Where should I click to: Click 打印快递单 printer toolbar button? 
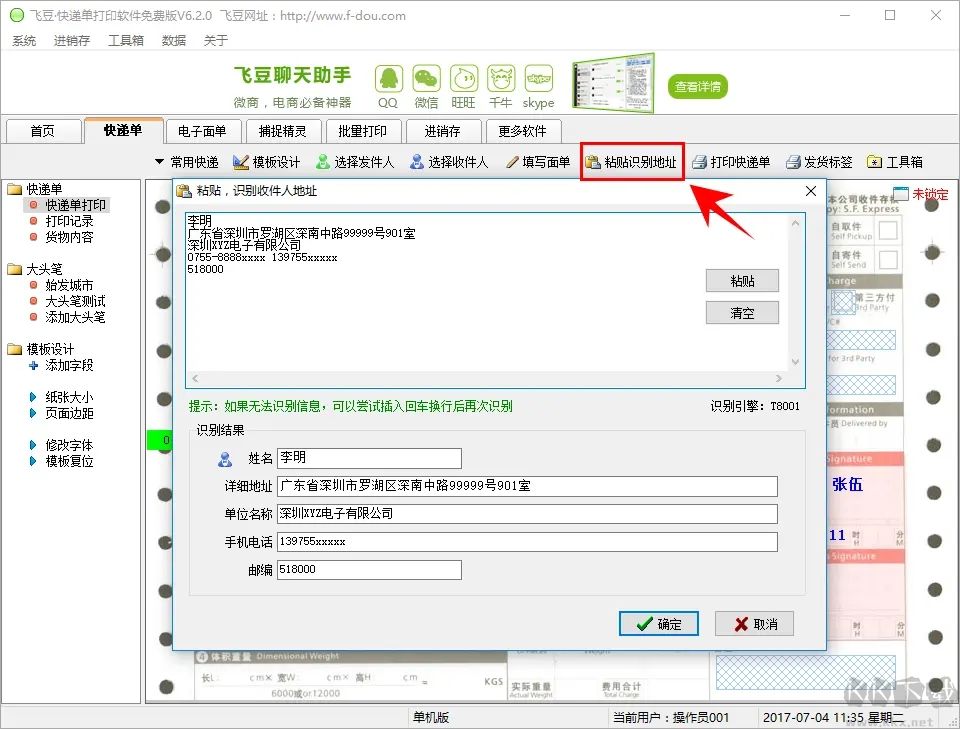[731, 162]
